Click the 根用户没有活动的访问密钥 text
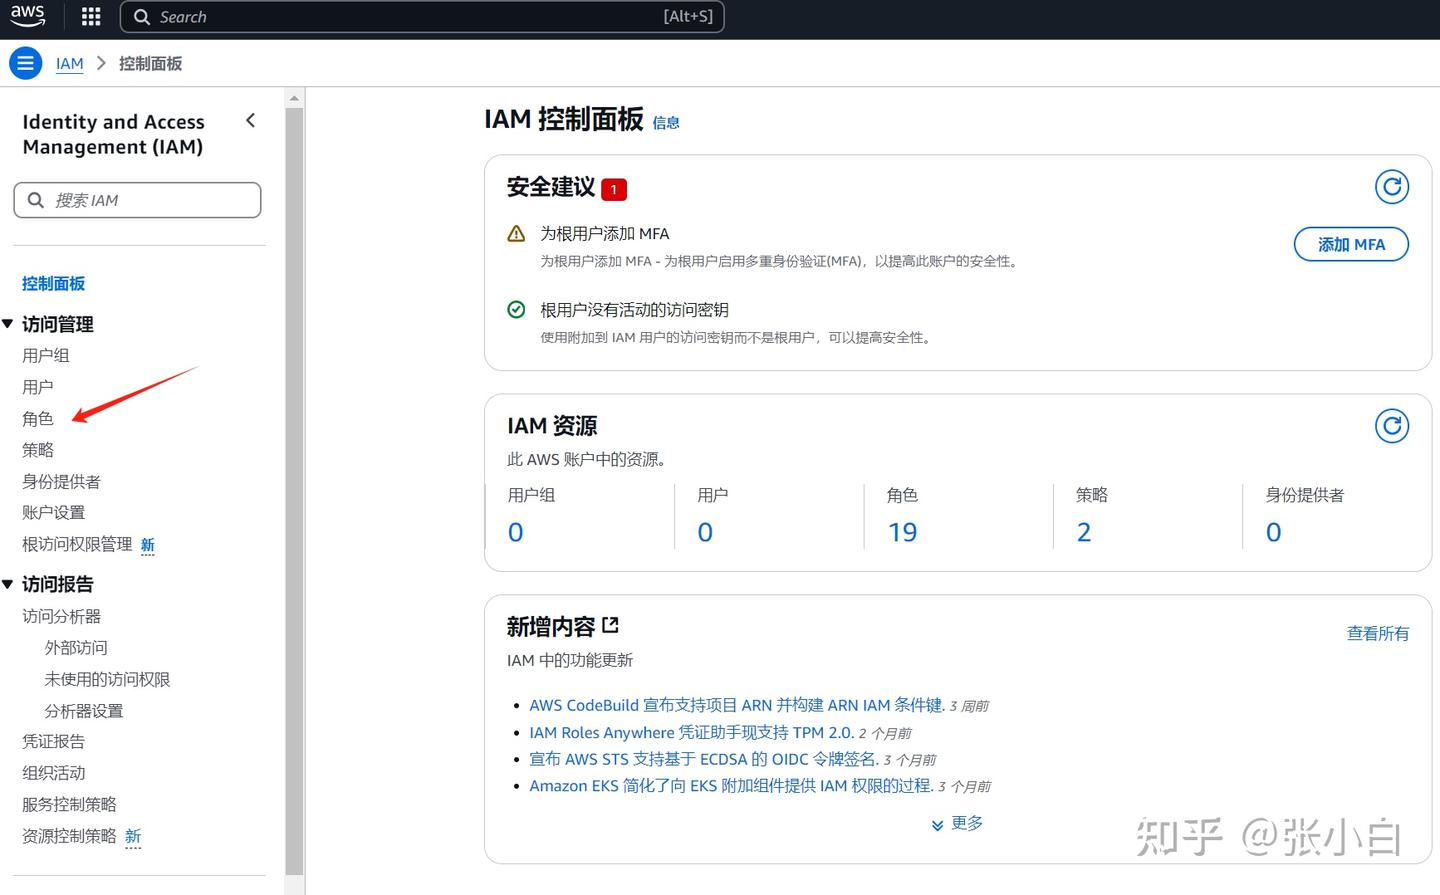 [635, 310]
